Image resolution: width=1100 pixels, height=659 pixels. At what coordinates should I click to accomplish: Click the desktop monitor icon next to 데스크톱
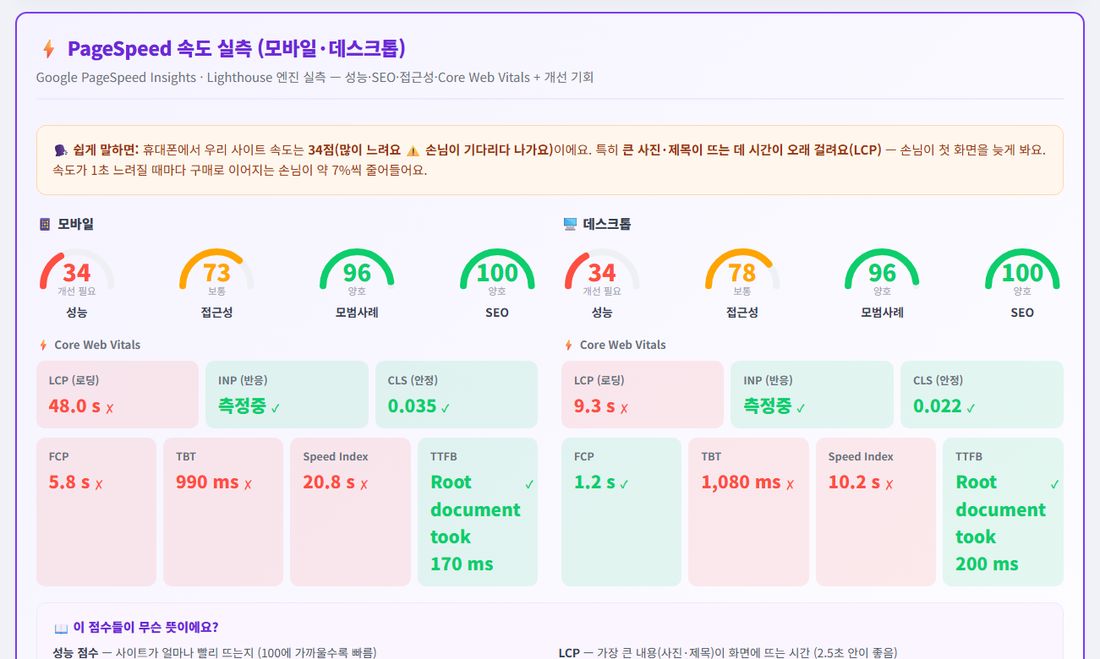[x=570, y=224]
